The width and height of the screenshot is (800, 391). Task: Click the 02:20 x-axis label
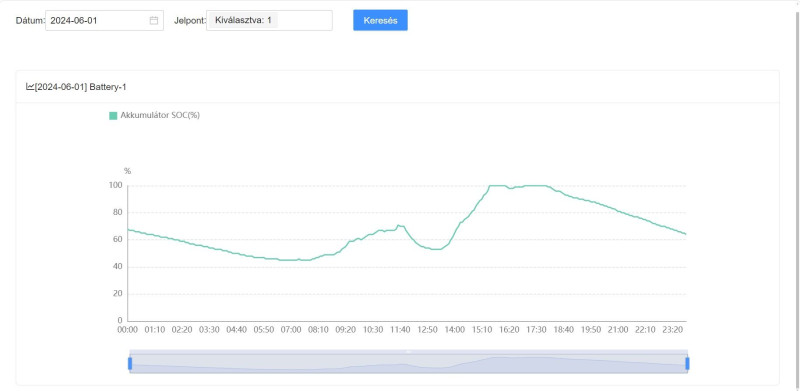click(182, 330)
